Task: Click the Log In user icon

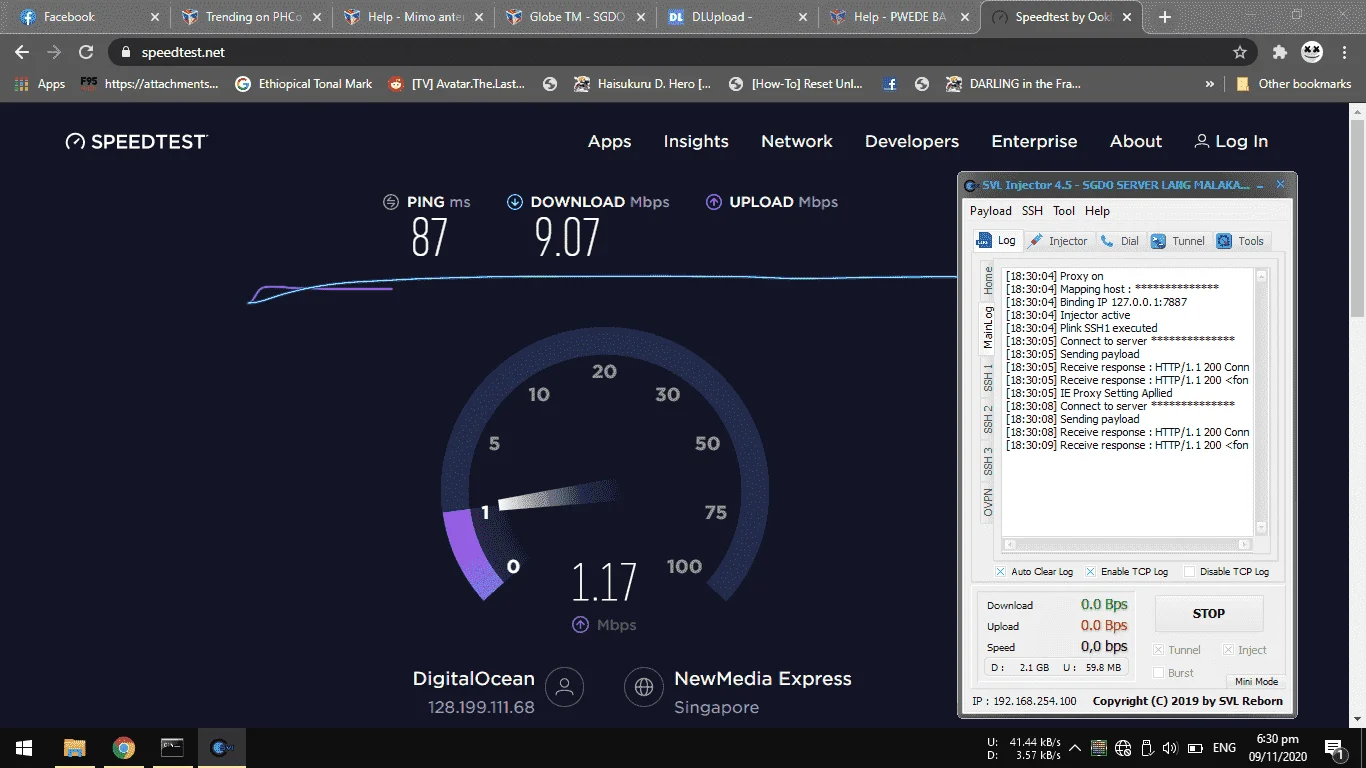Action: point(1201,142)
